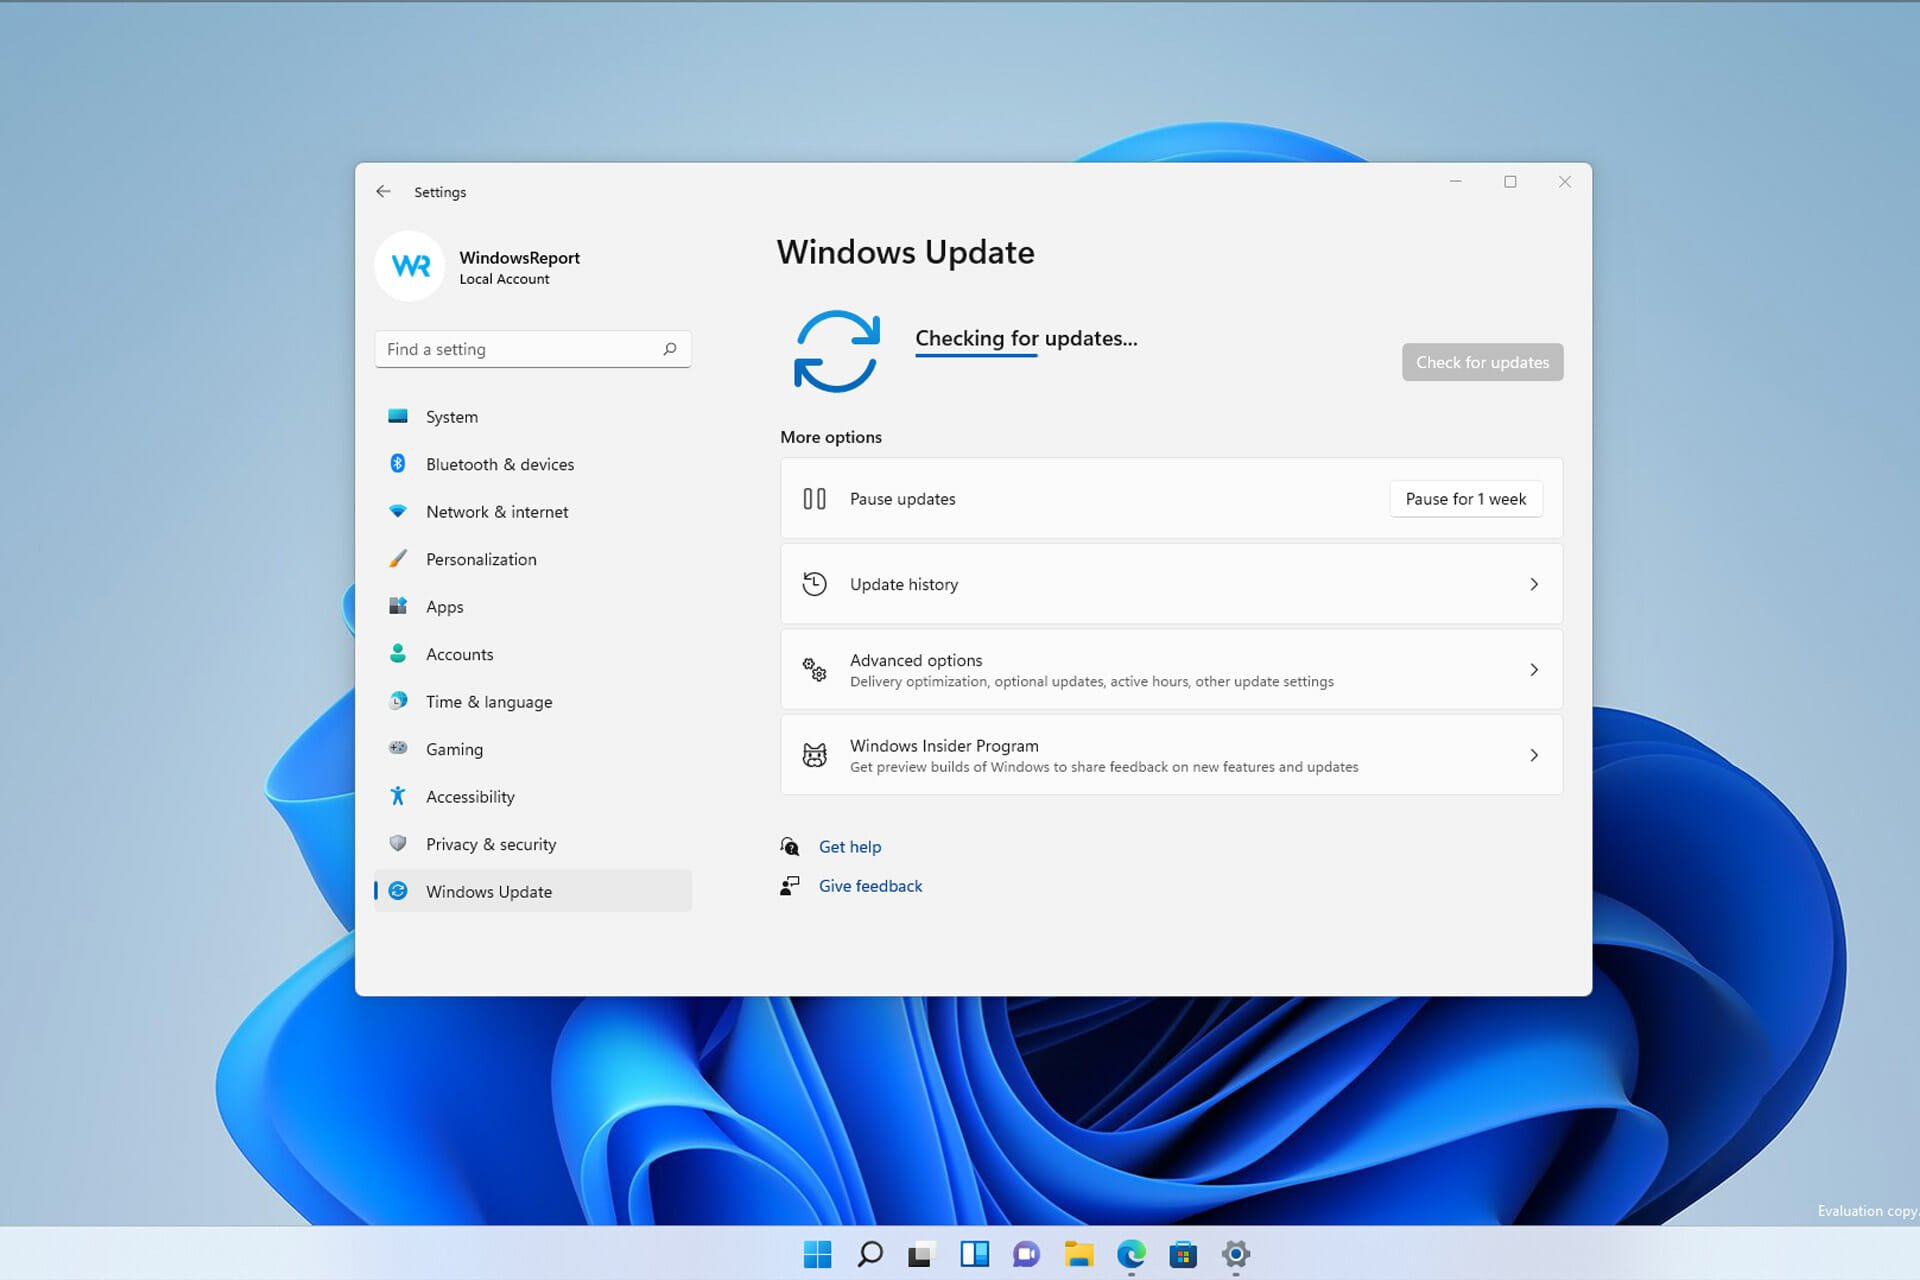The height and width of the screenshot is (1280, 1920).
Task: Click WindowsReport account name
Action: (x=519, y=257)
